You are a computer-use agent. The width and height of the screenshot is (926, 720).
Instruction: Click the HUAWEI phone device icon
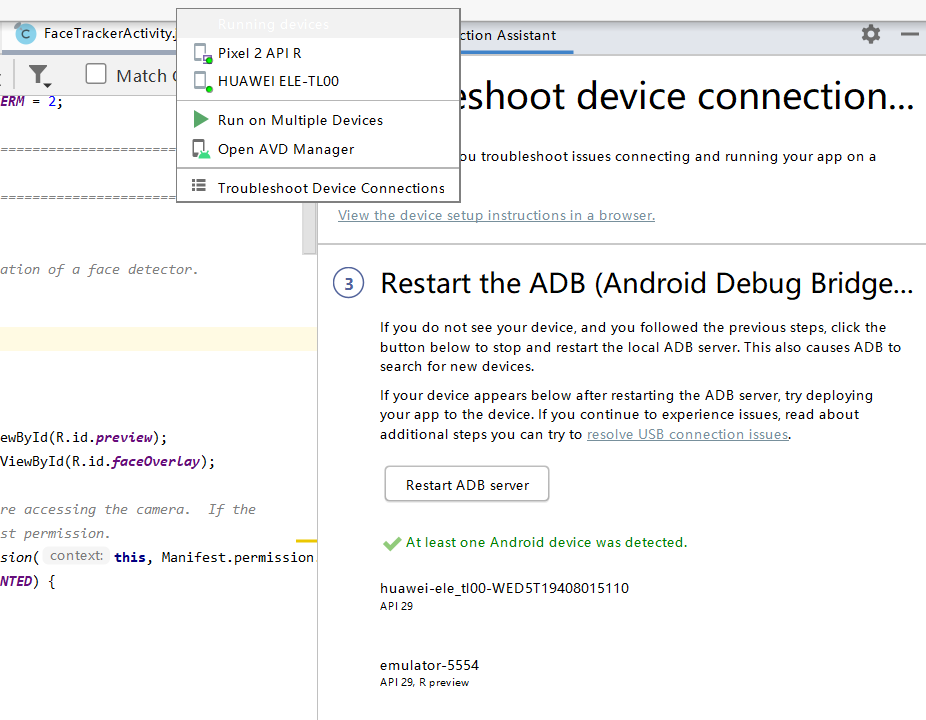(x=203, y=82)
